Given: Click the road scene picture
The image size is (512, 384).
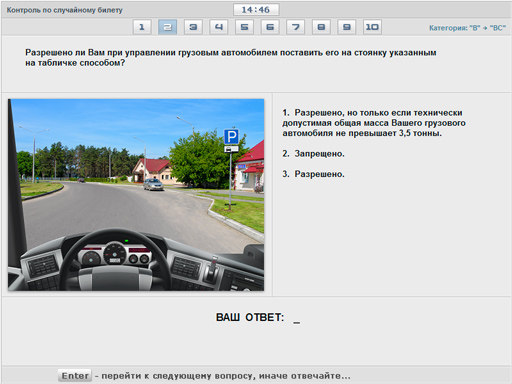Looking at the screenshot, I should coord(136,195).
